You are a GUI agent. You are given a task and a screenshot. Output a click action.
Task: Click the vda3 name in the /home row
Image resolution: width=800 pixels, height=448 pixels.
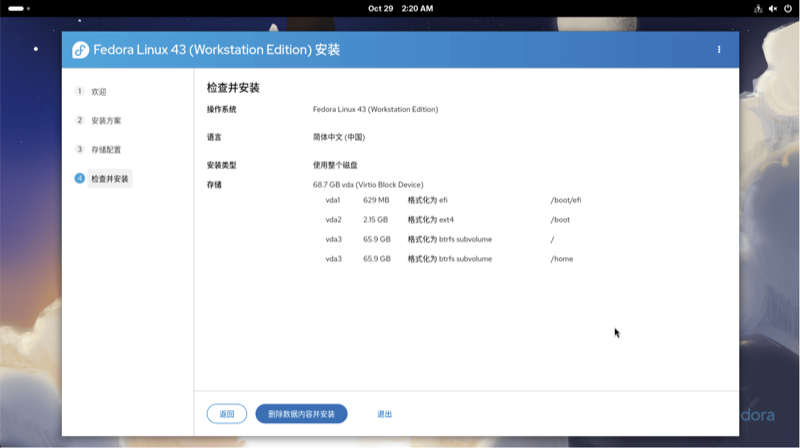(334, 259)
